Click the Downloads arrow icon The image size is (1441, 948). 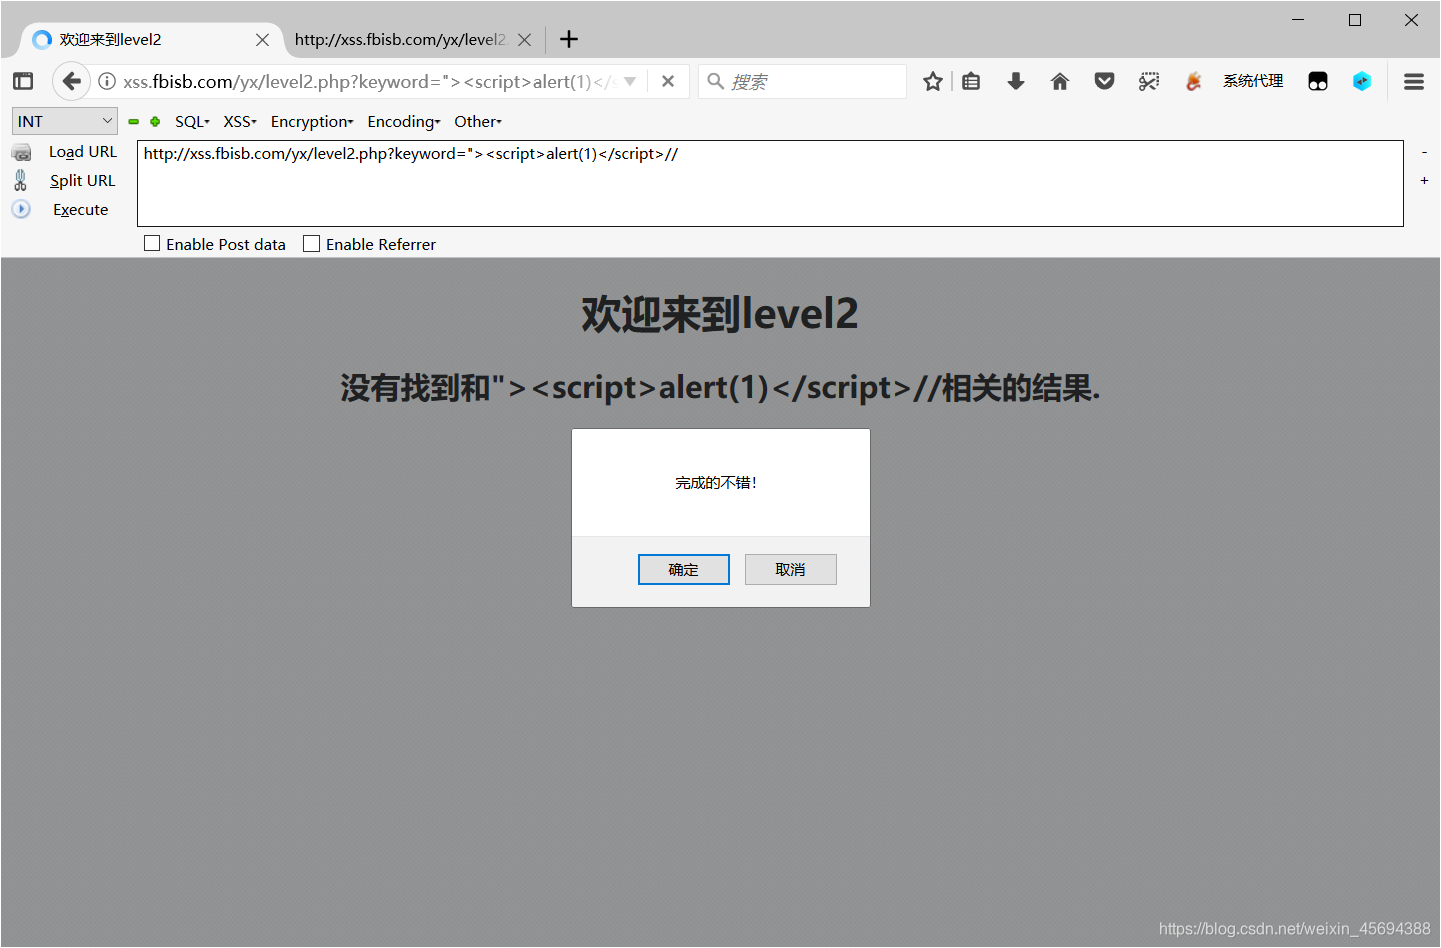pyautogui.click(x=1015, y=81)
